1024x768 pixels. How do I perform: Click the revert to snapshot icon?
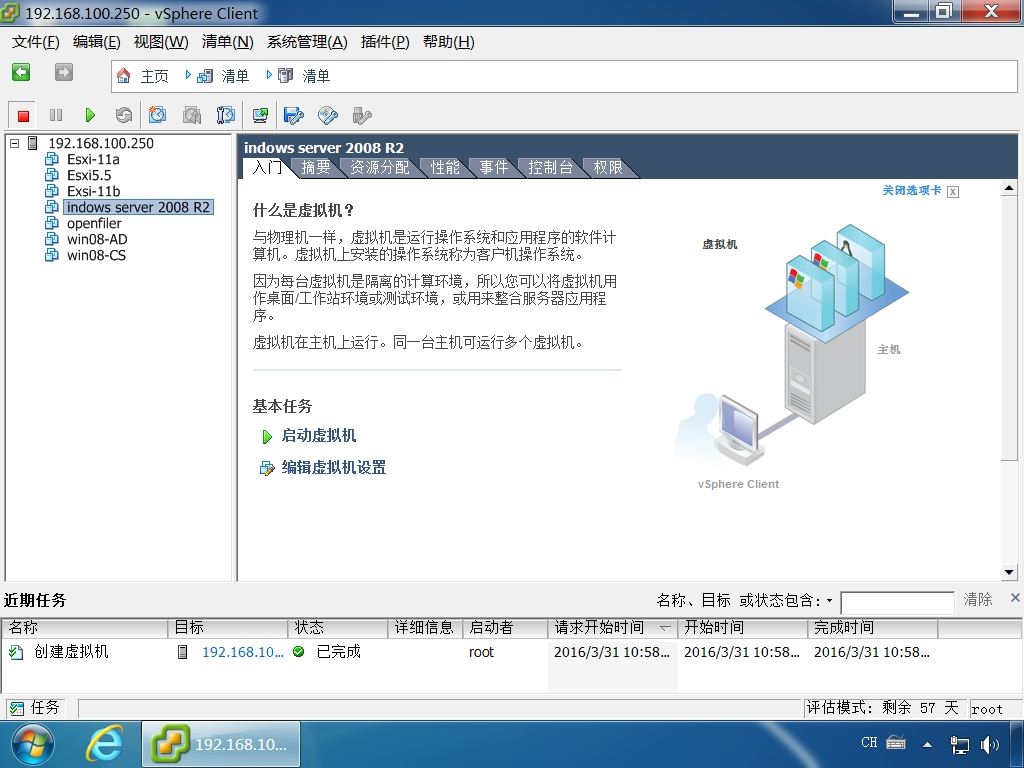pos(191,116)
